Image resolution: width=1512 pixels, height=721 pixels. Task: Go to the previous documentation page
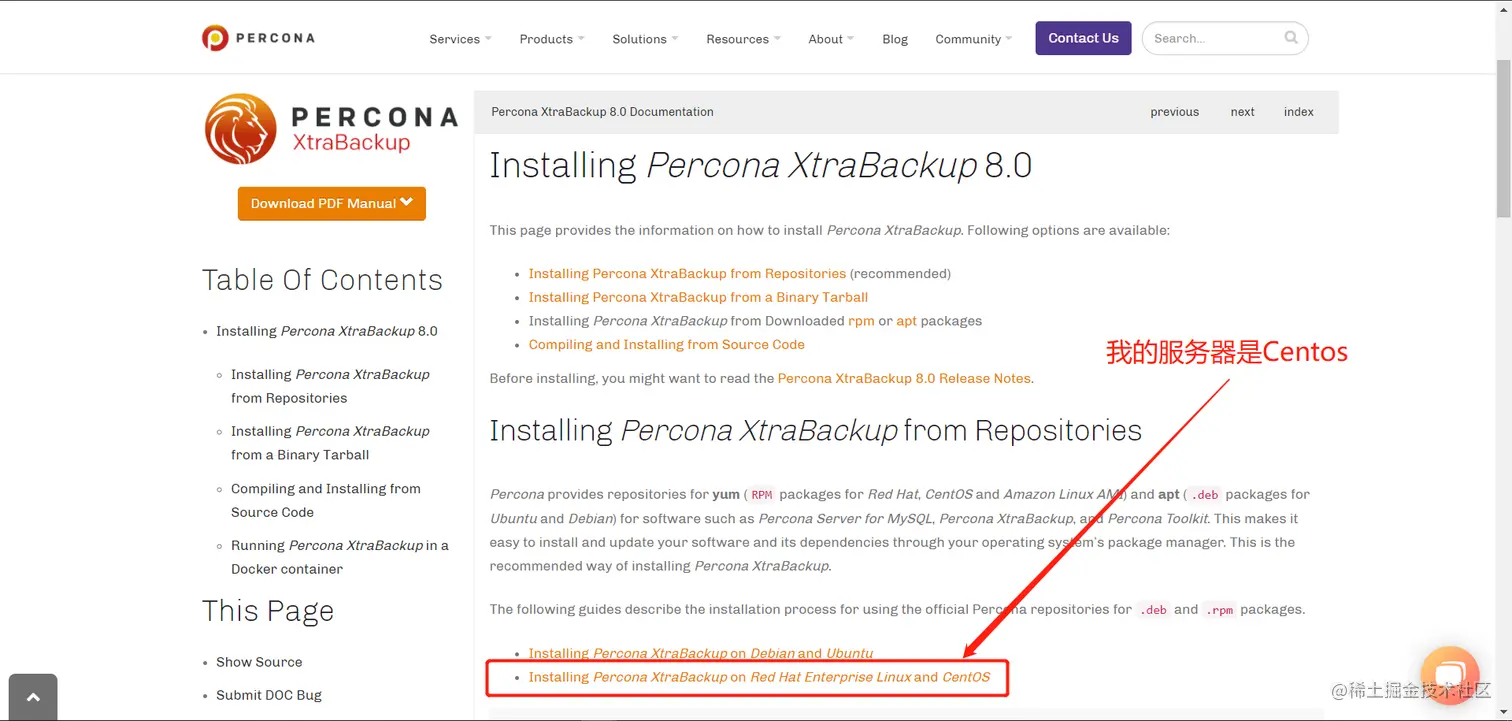pyautogui.click(x=1174, y=112)
